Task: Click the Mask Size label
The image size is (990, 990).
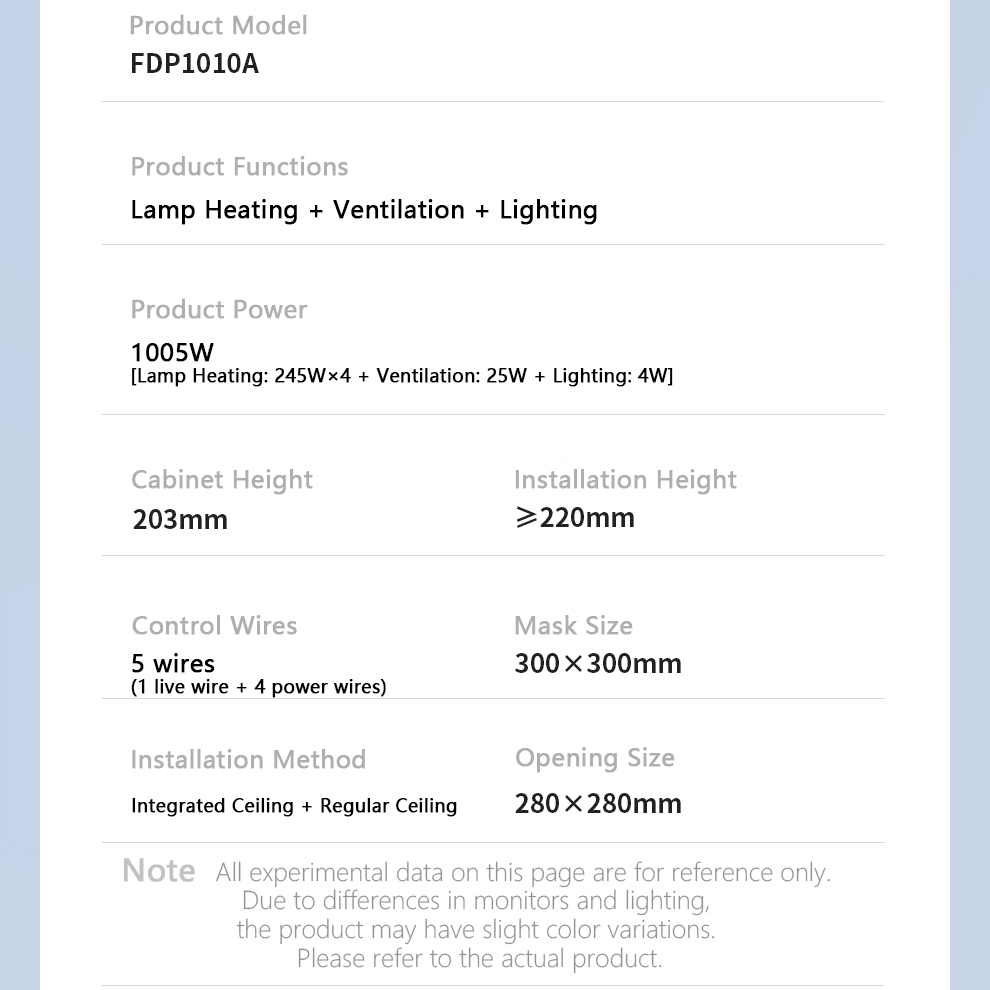Action: click(573, 626)
